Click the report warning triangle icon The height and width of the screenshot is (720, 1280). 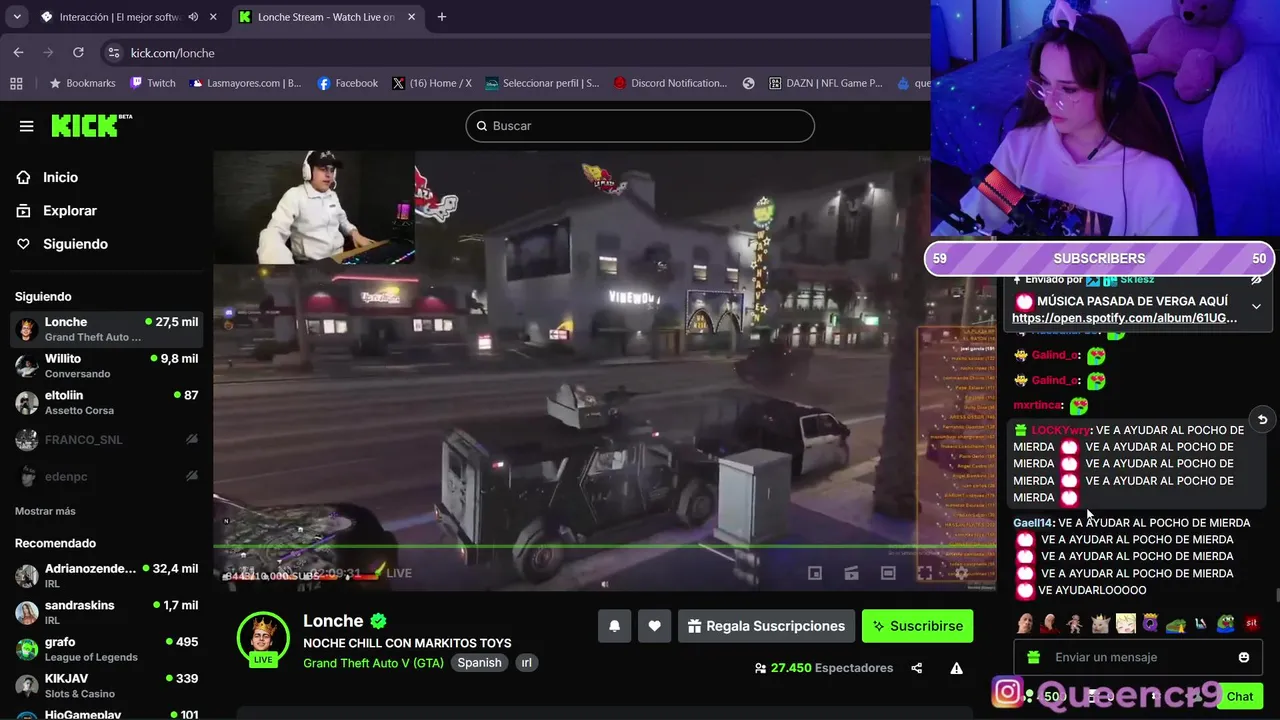[x=957, y=668]
